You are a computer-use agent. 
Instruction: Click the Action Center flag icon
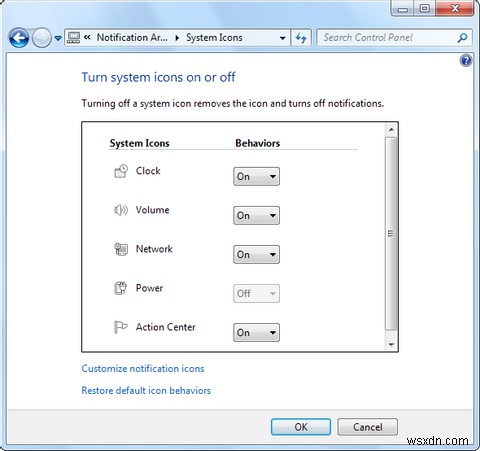coord(121,327)
